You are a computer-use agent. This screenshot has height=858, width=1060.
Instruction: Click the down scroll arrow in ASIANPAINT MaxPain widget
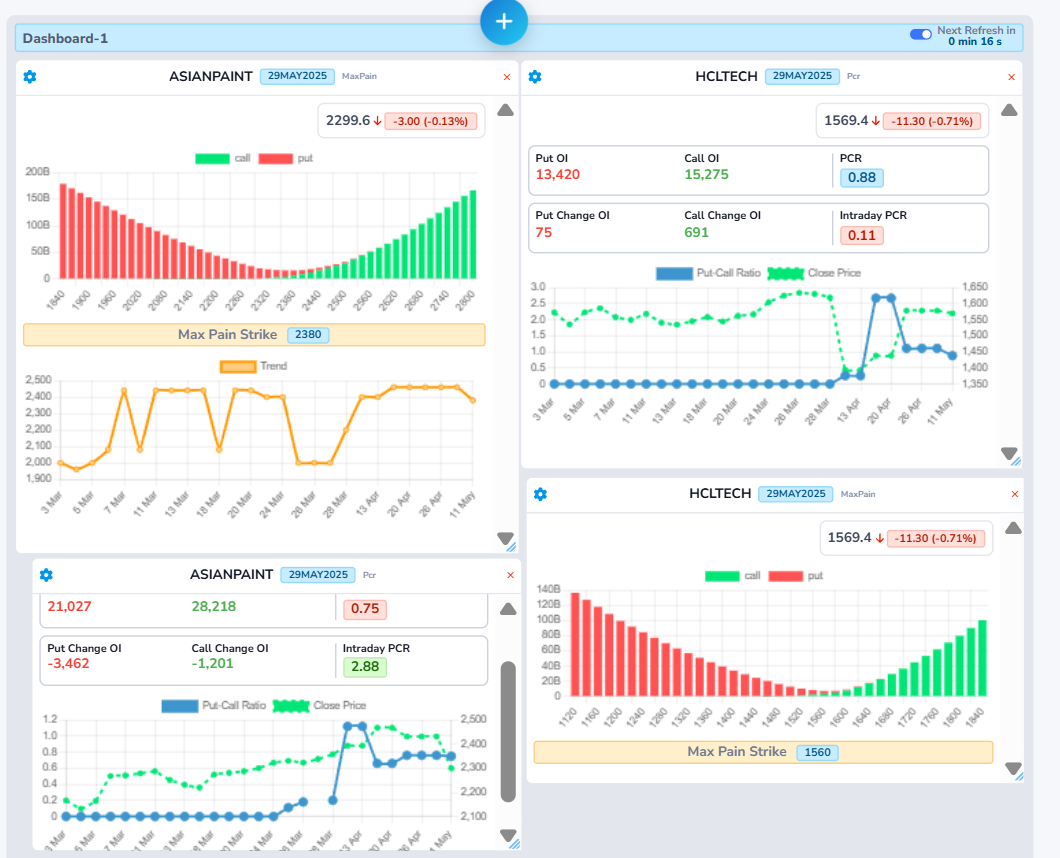[x=503, y=538]
